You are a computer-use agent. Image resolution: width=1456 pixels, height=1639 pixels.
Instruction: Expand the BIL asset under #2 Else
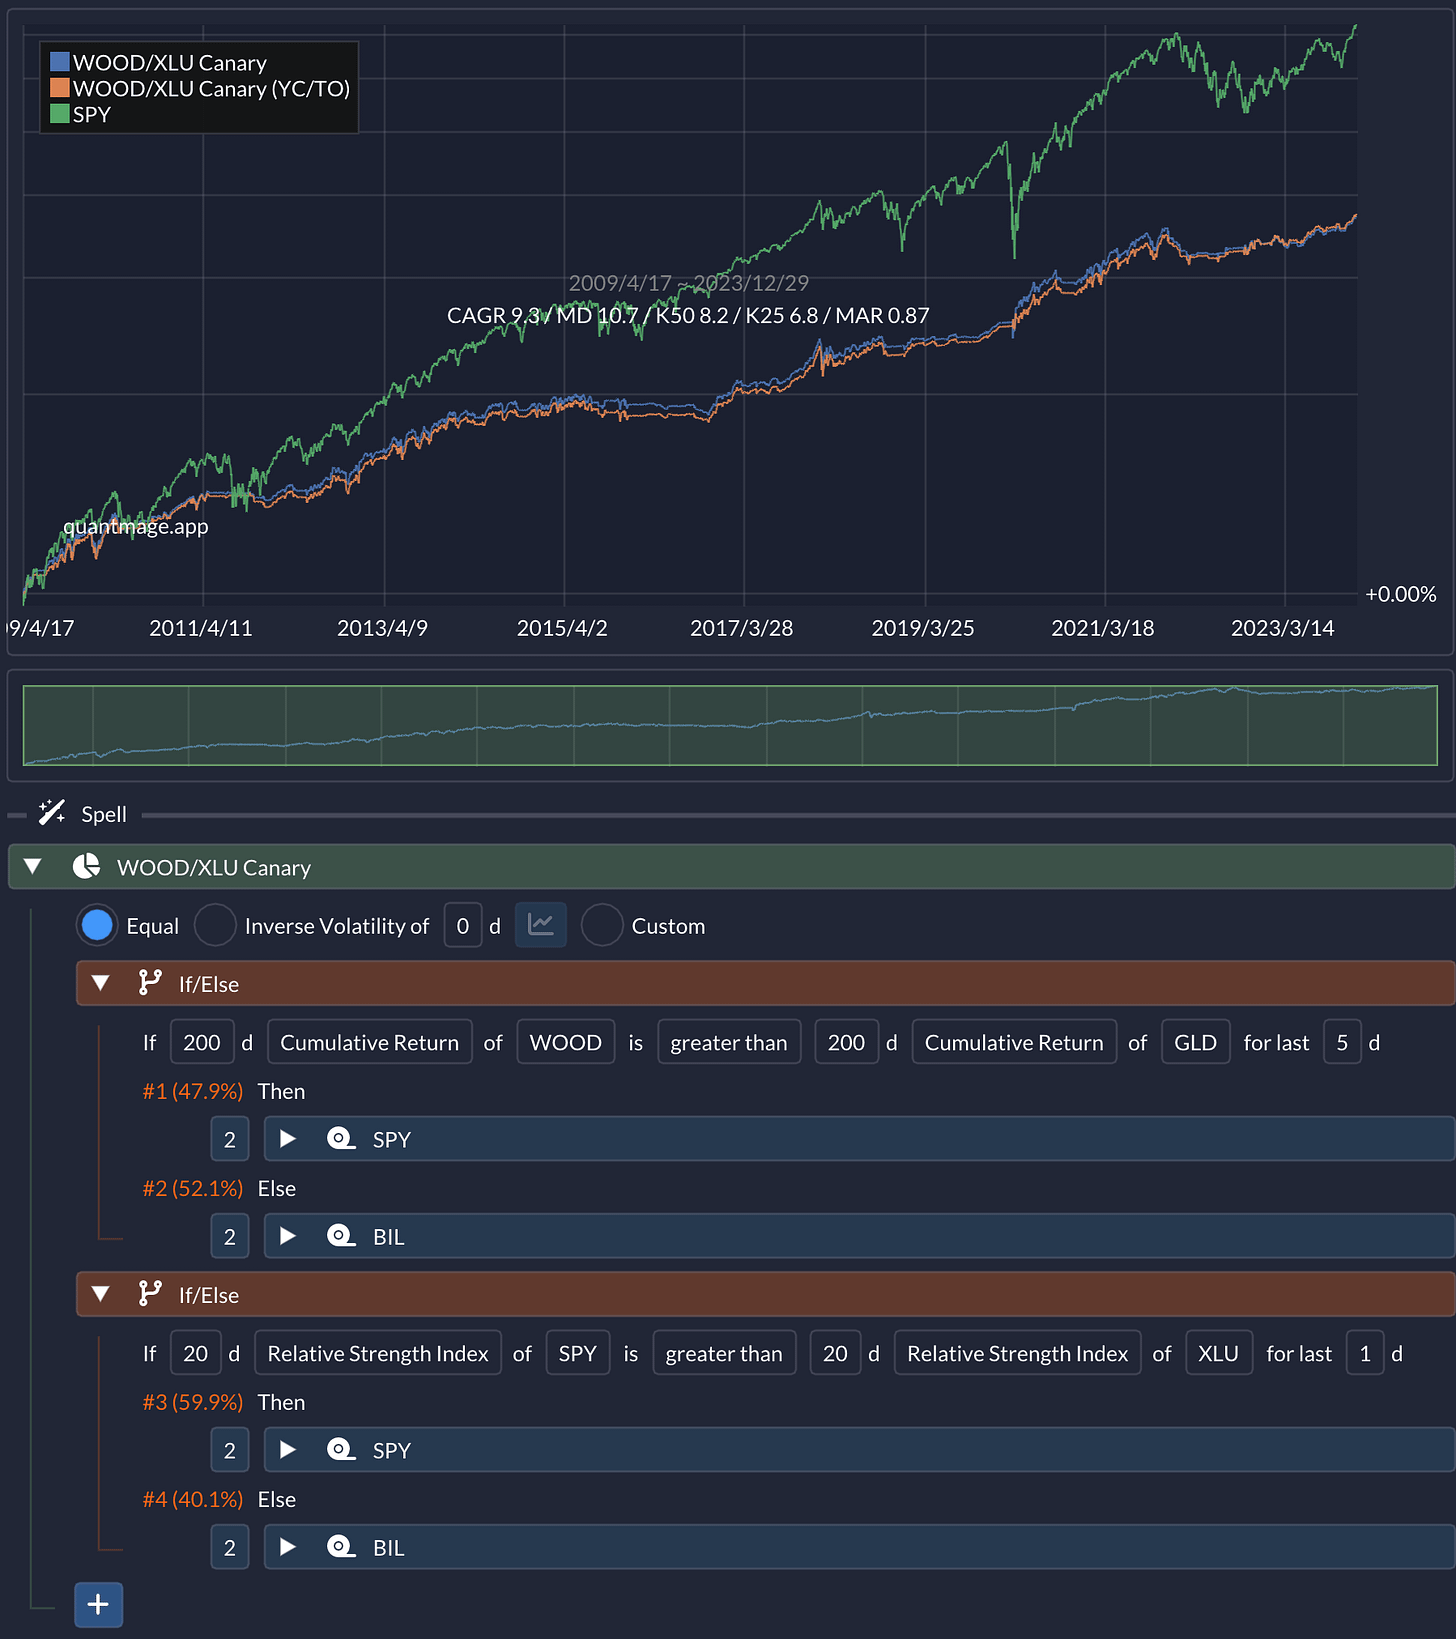pyautogui.click(x=288, y=1236)
